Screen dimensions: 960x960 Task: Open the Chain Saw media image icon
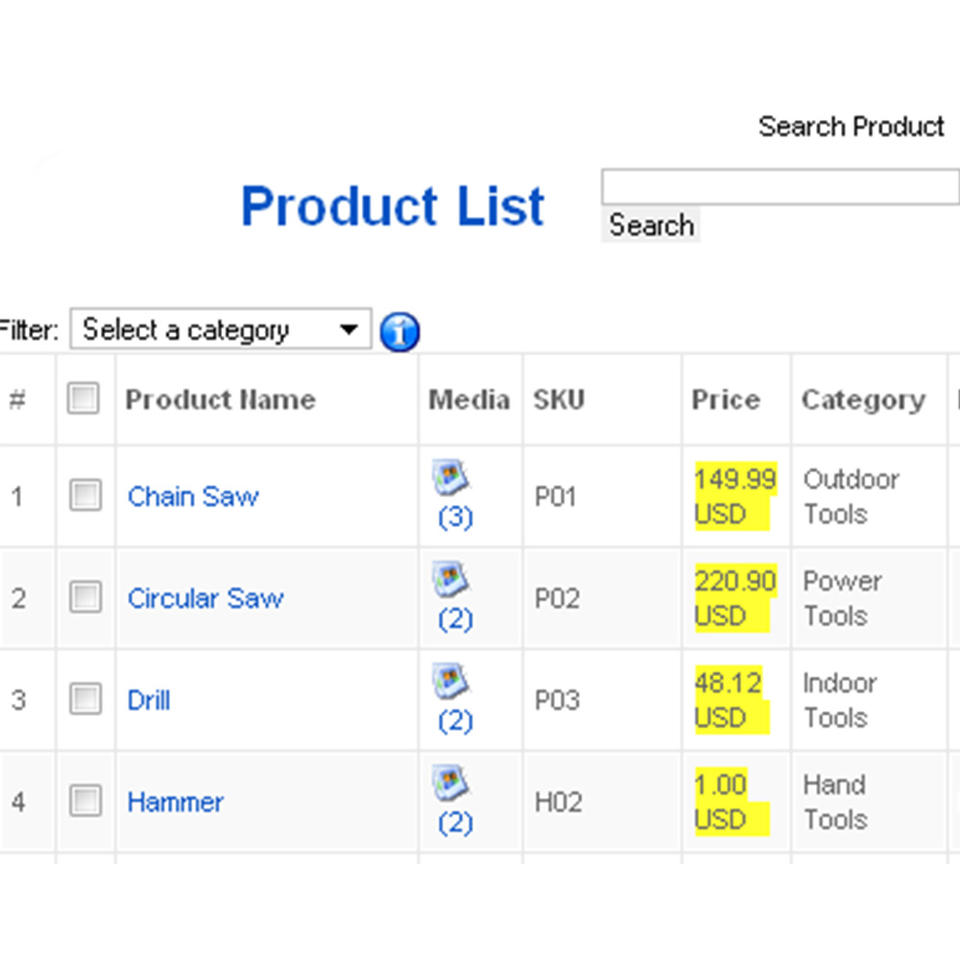[x=450, y=477]
